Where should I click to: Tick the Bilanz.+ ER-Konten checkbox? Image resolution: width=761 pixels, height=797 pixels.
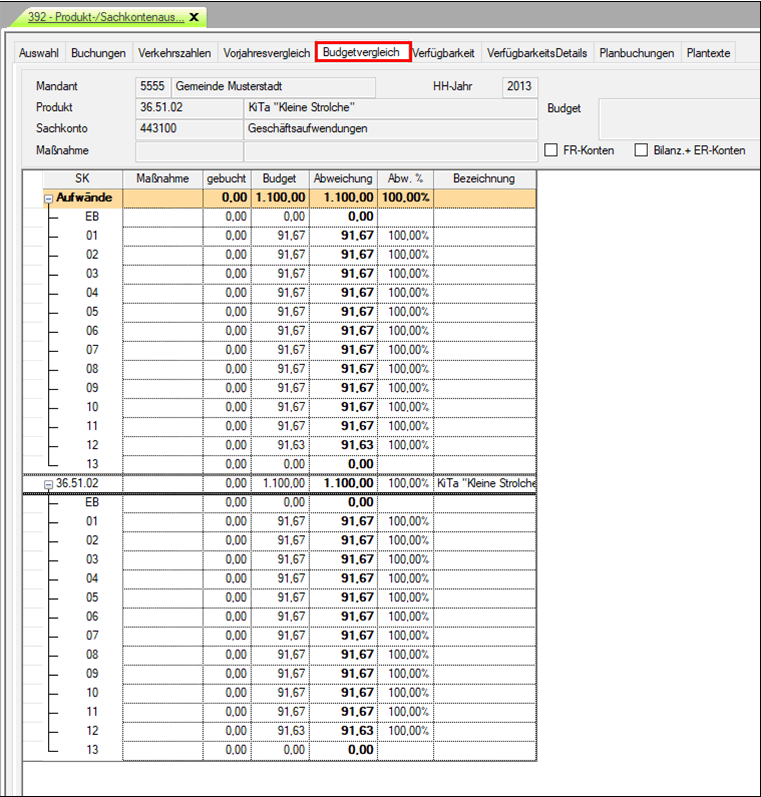tap(641, 150)
